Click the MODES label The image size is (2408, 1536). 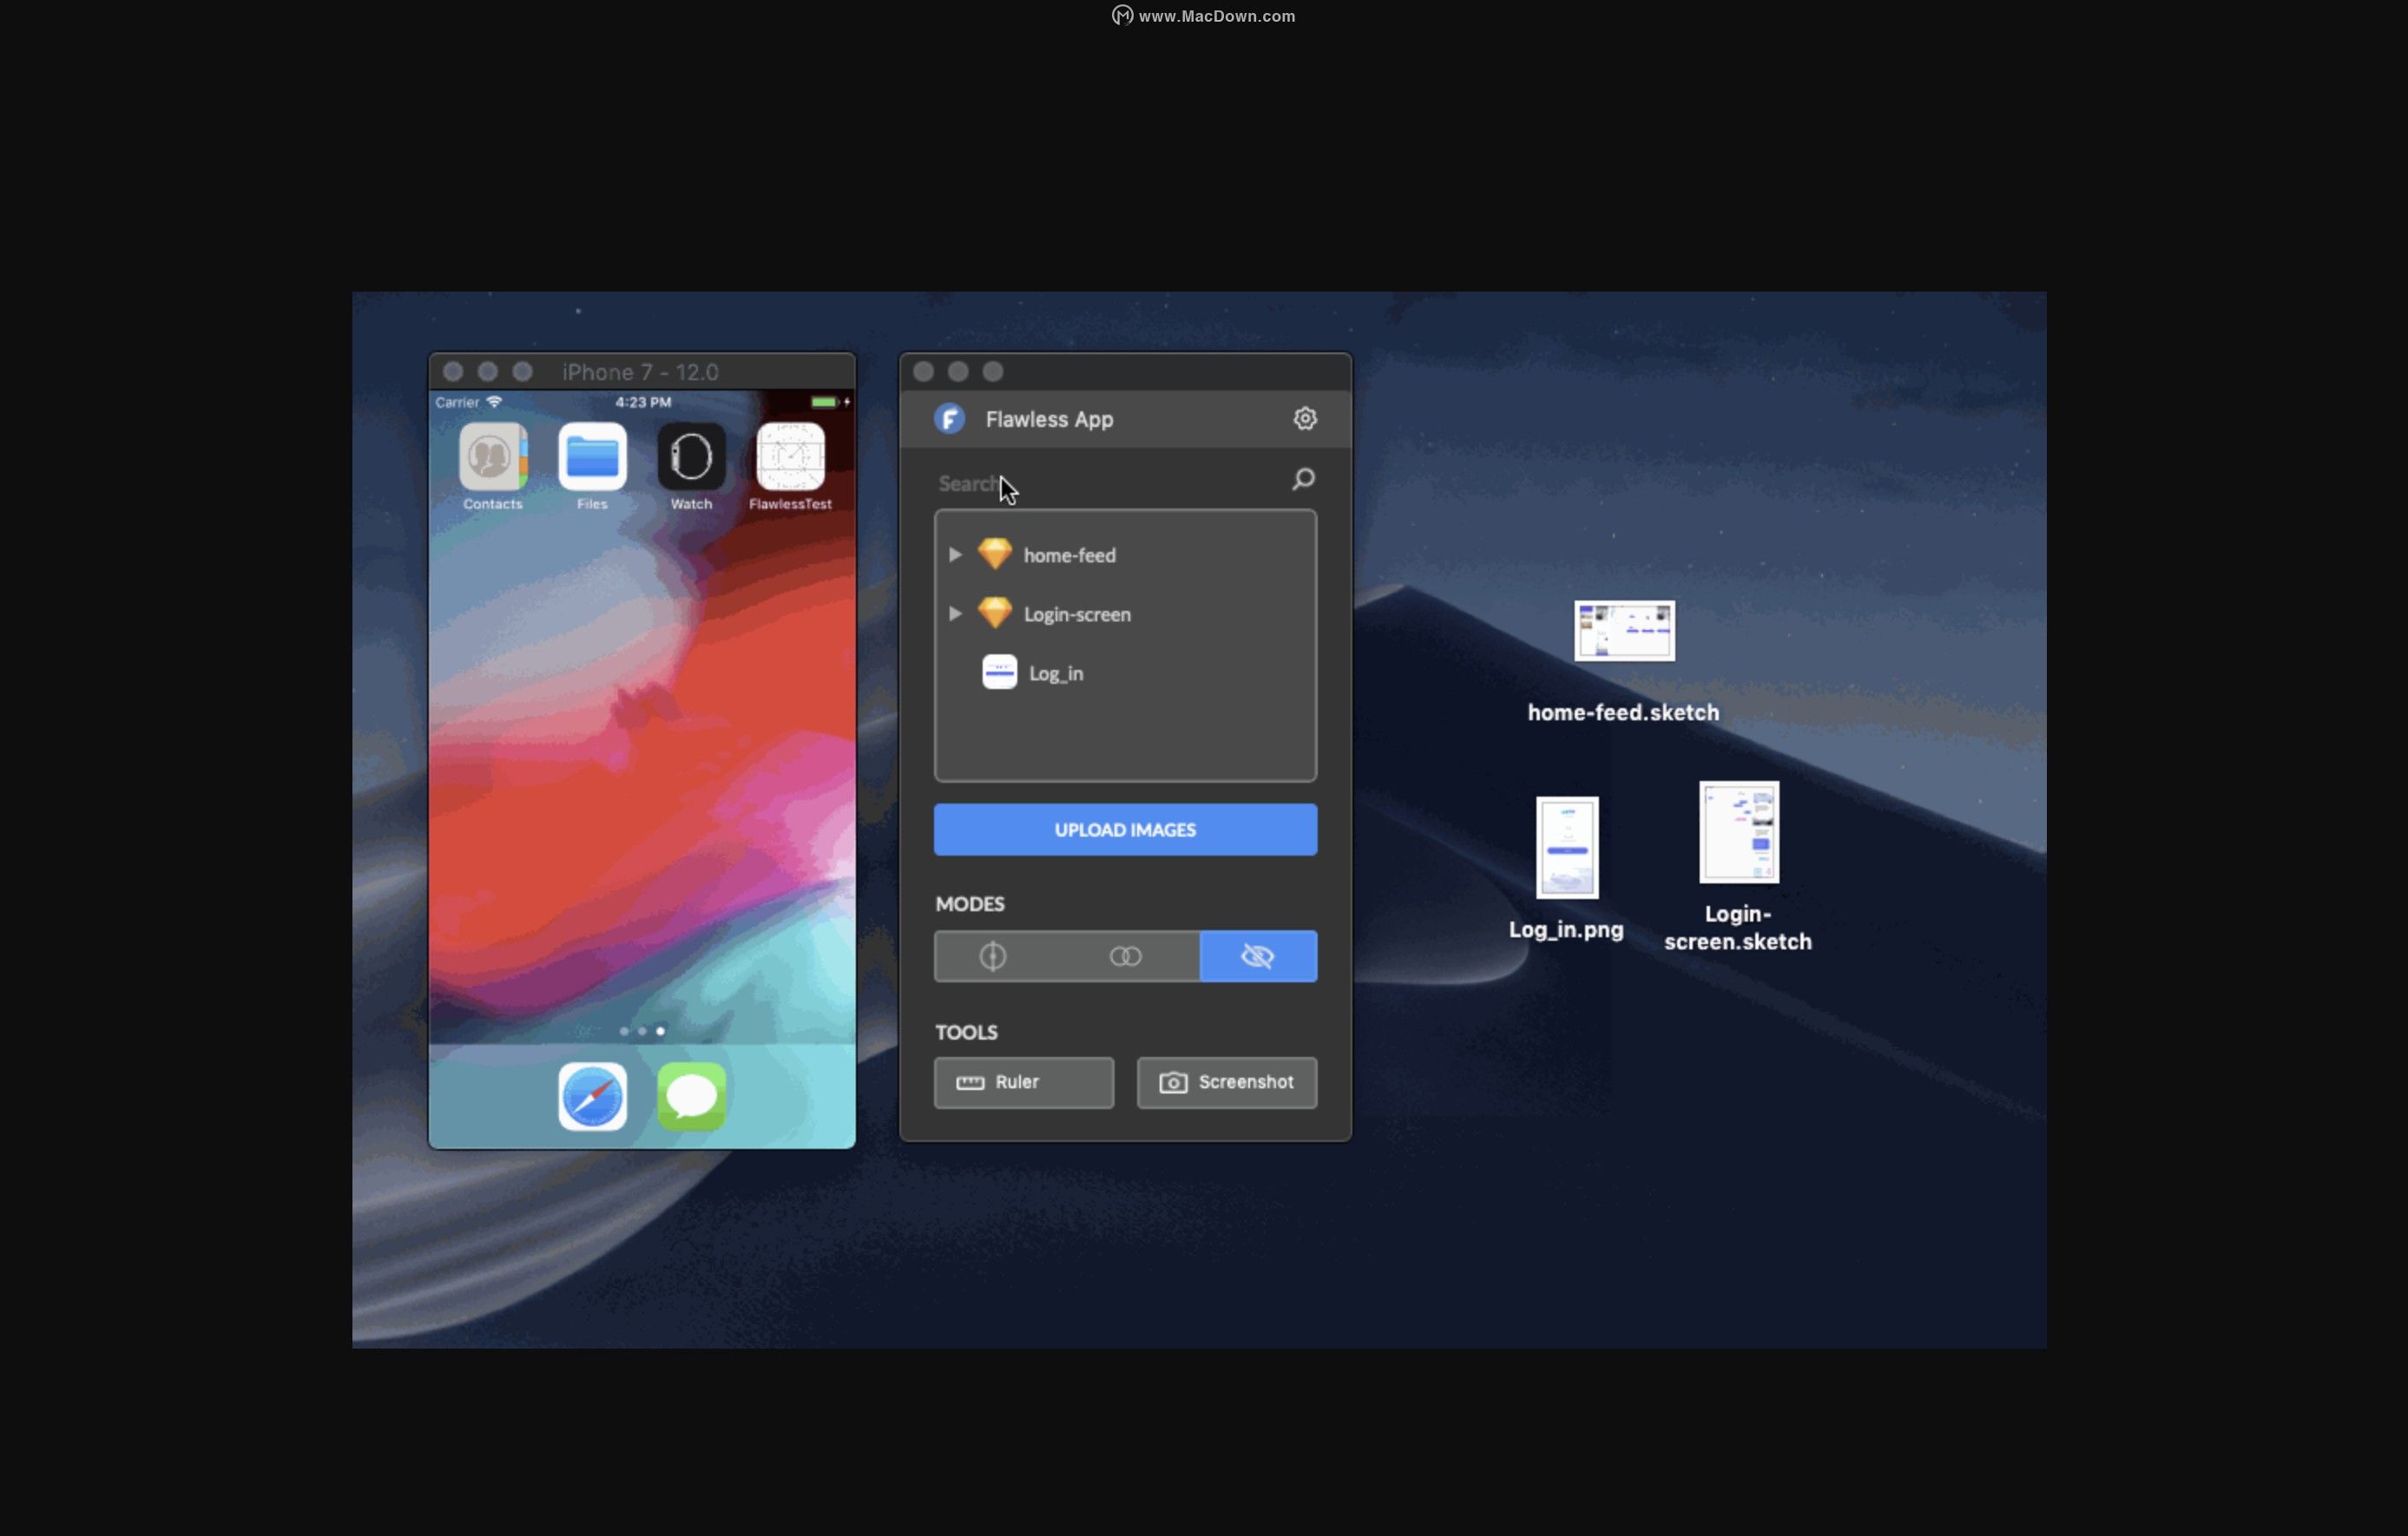coord(969,904)
